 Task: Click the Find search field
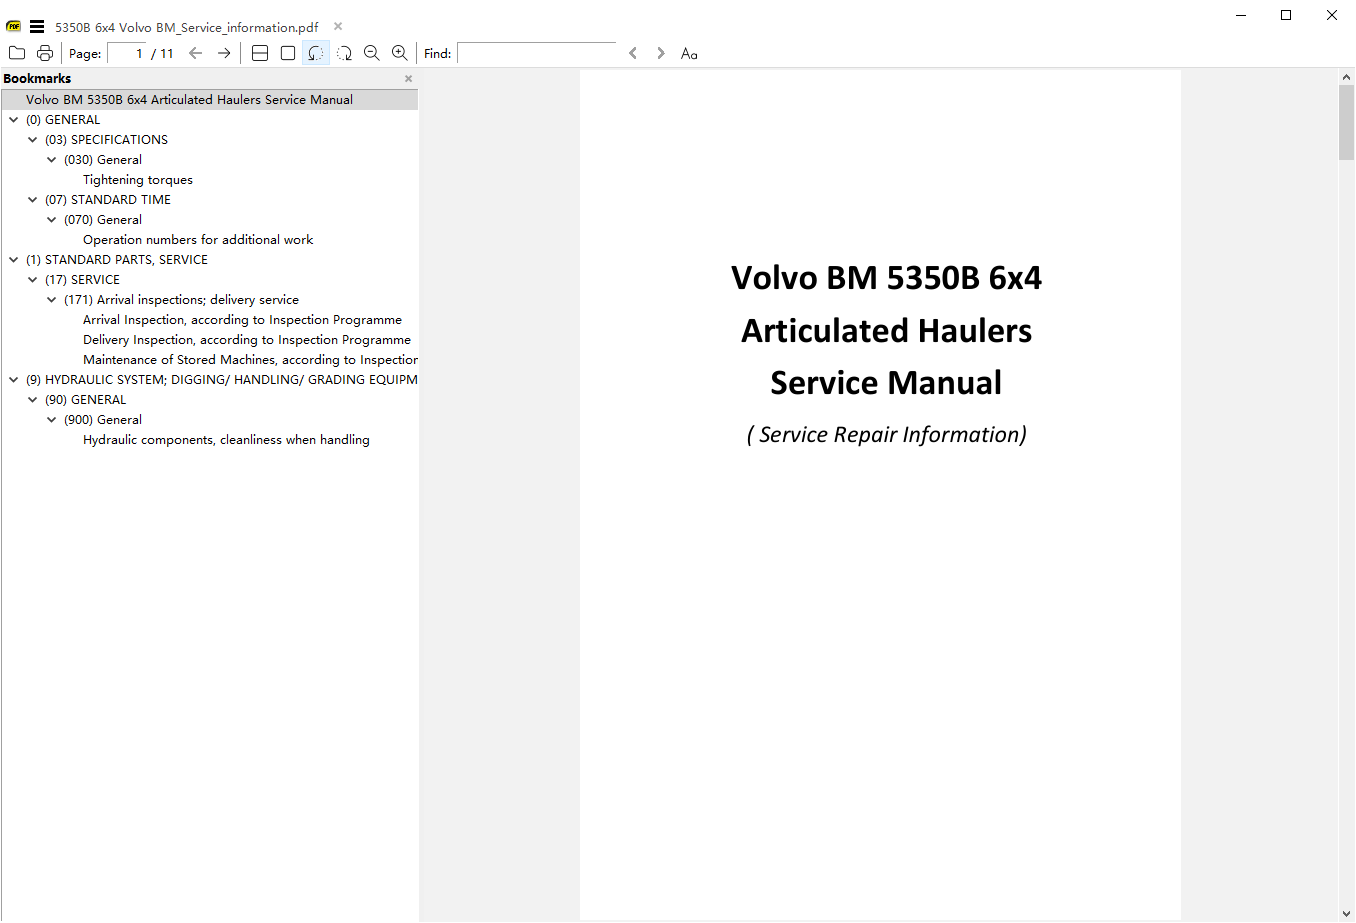click(537, 53)
